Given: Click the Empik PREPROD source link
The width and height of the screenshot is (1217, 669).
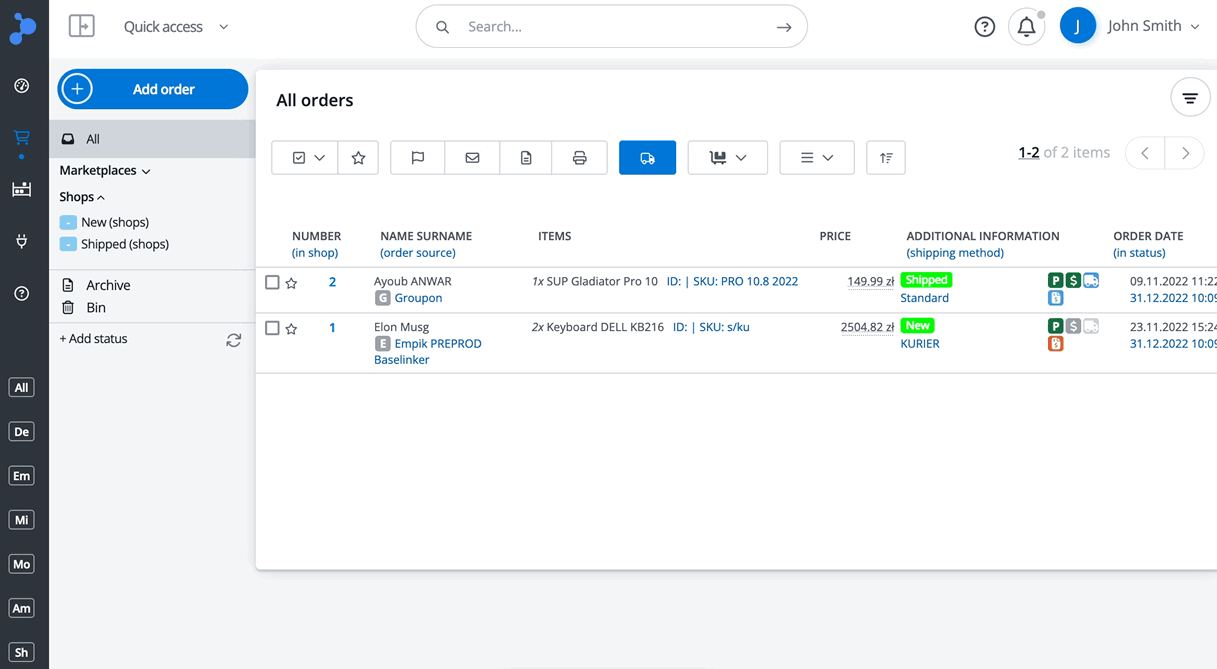Looking at the screenshot, I should (438, 344).
